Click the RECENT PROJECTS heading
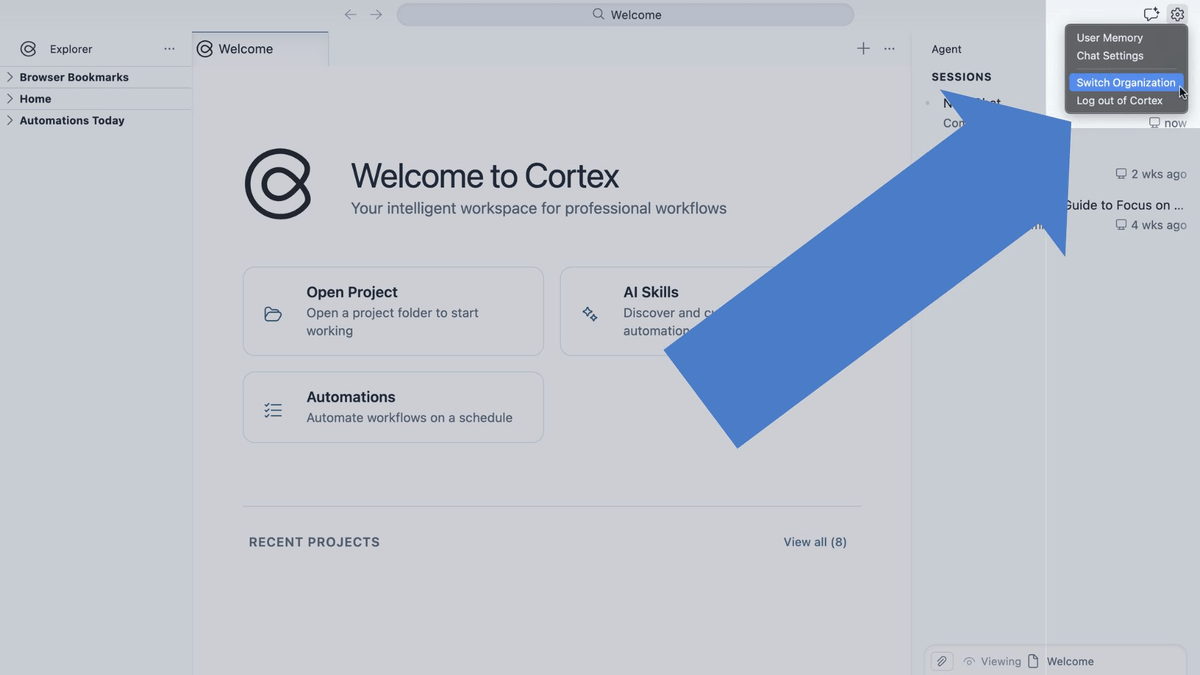Viewport: 1200px width, 675px height. (x=314, y=542)
